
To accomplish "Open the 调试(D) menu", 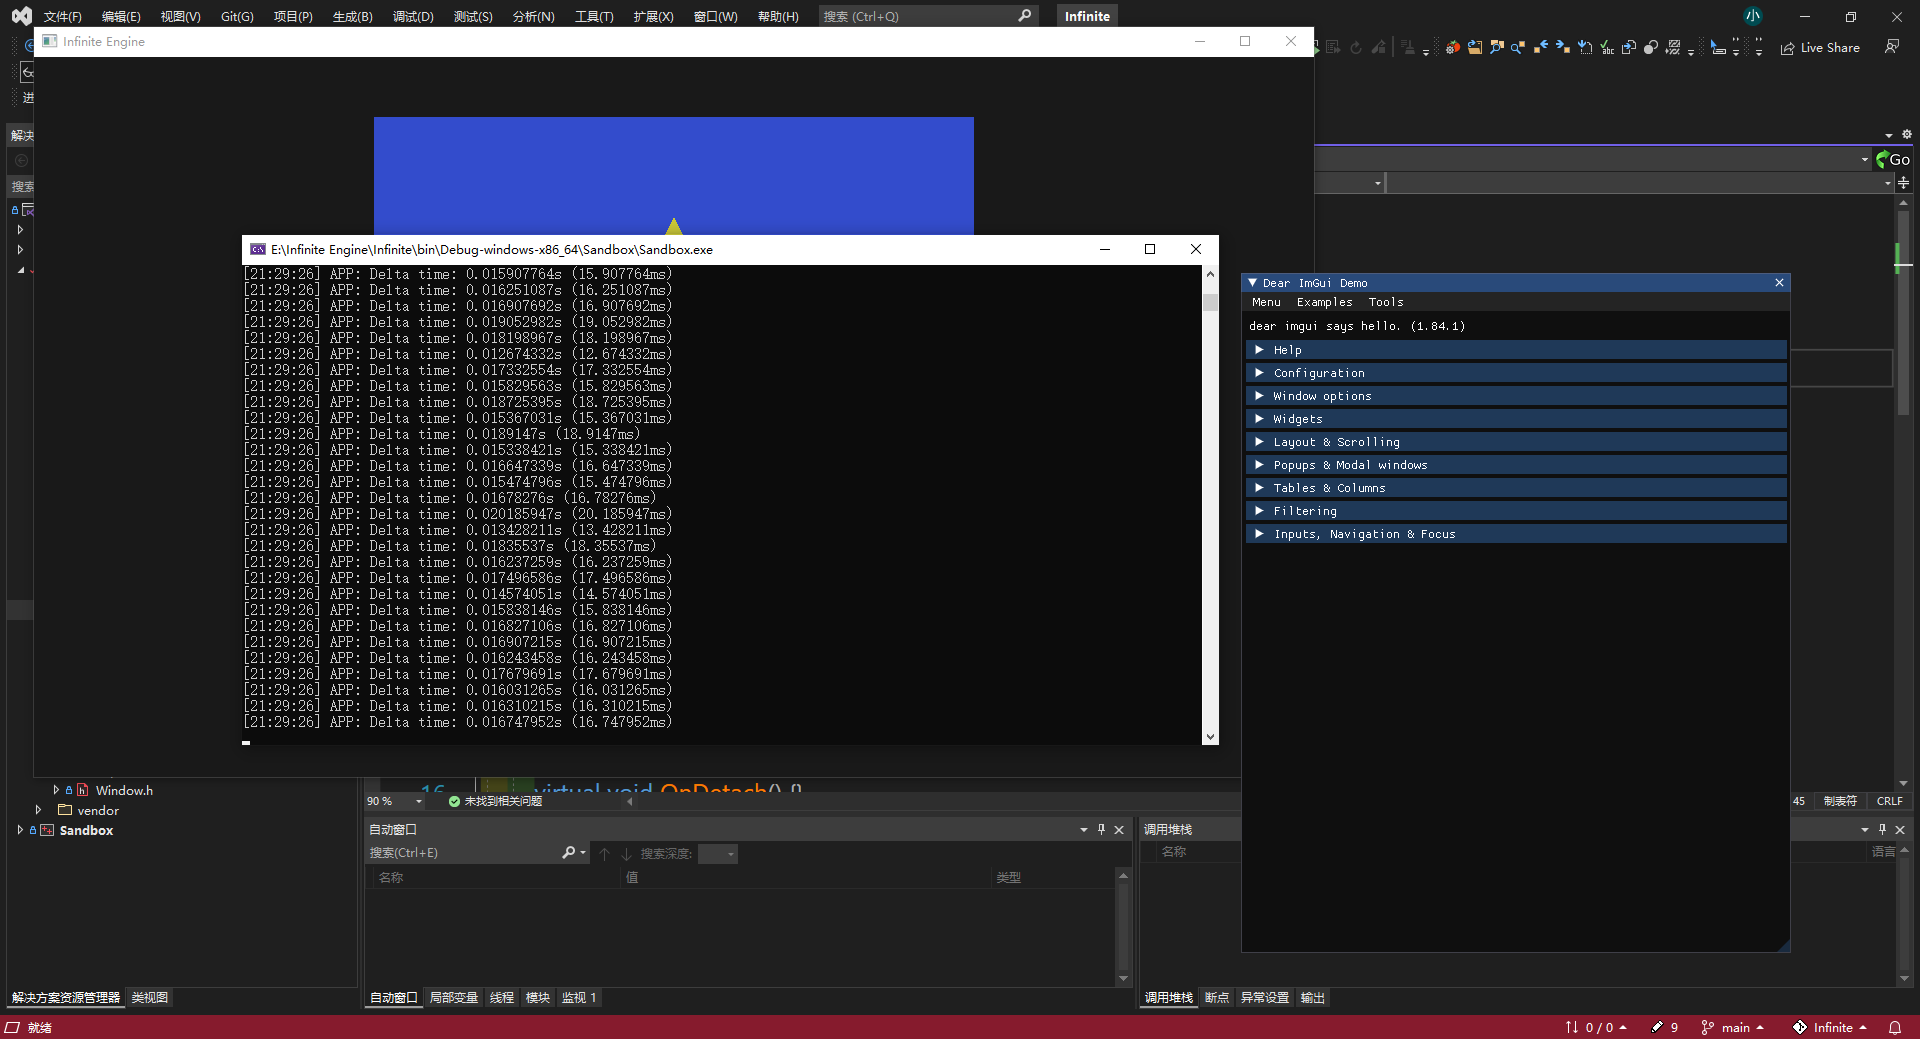I will click(413, 16).
